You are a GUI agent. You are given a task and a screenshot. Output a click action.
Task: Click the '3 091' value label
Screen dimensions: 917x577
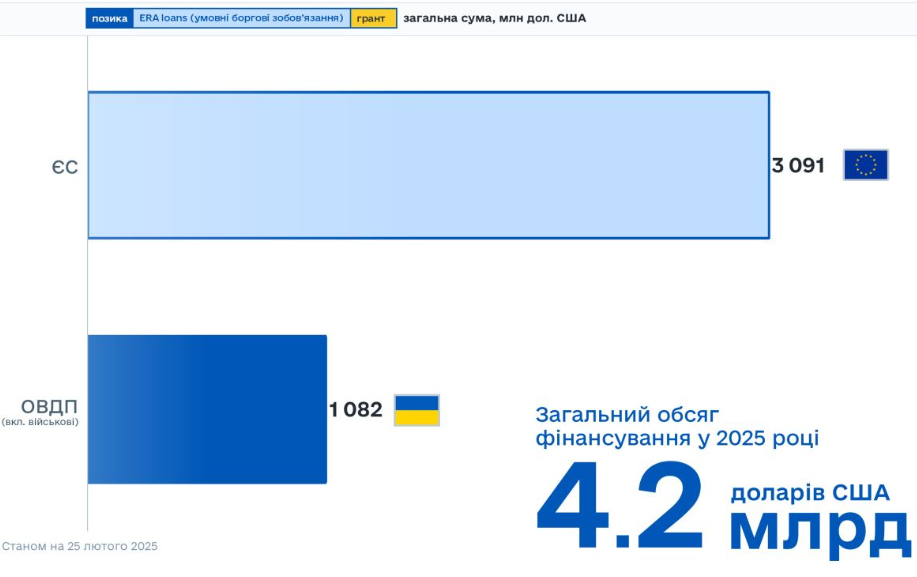tap(798, 165)
